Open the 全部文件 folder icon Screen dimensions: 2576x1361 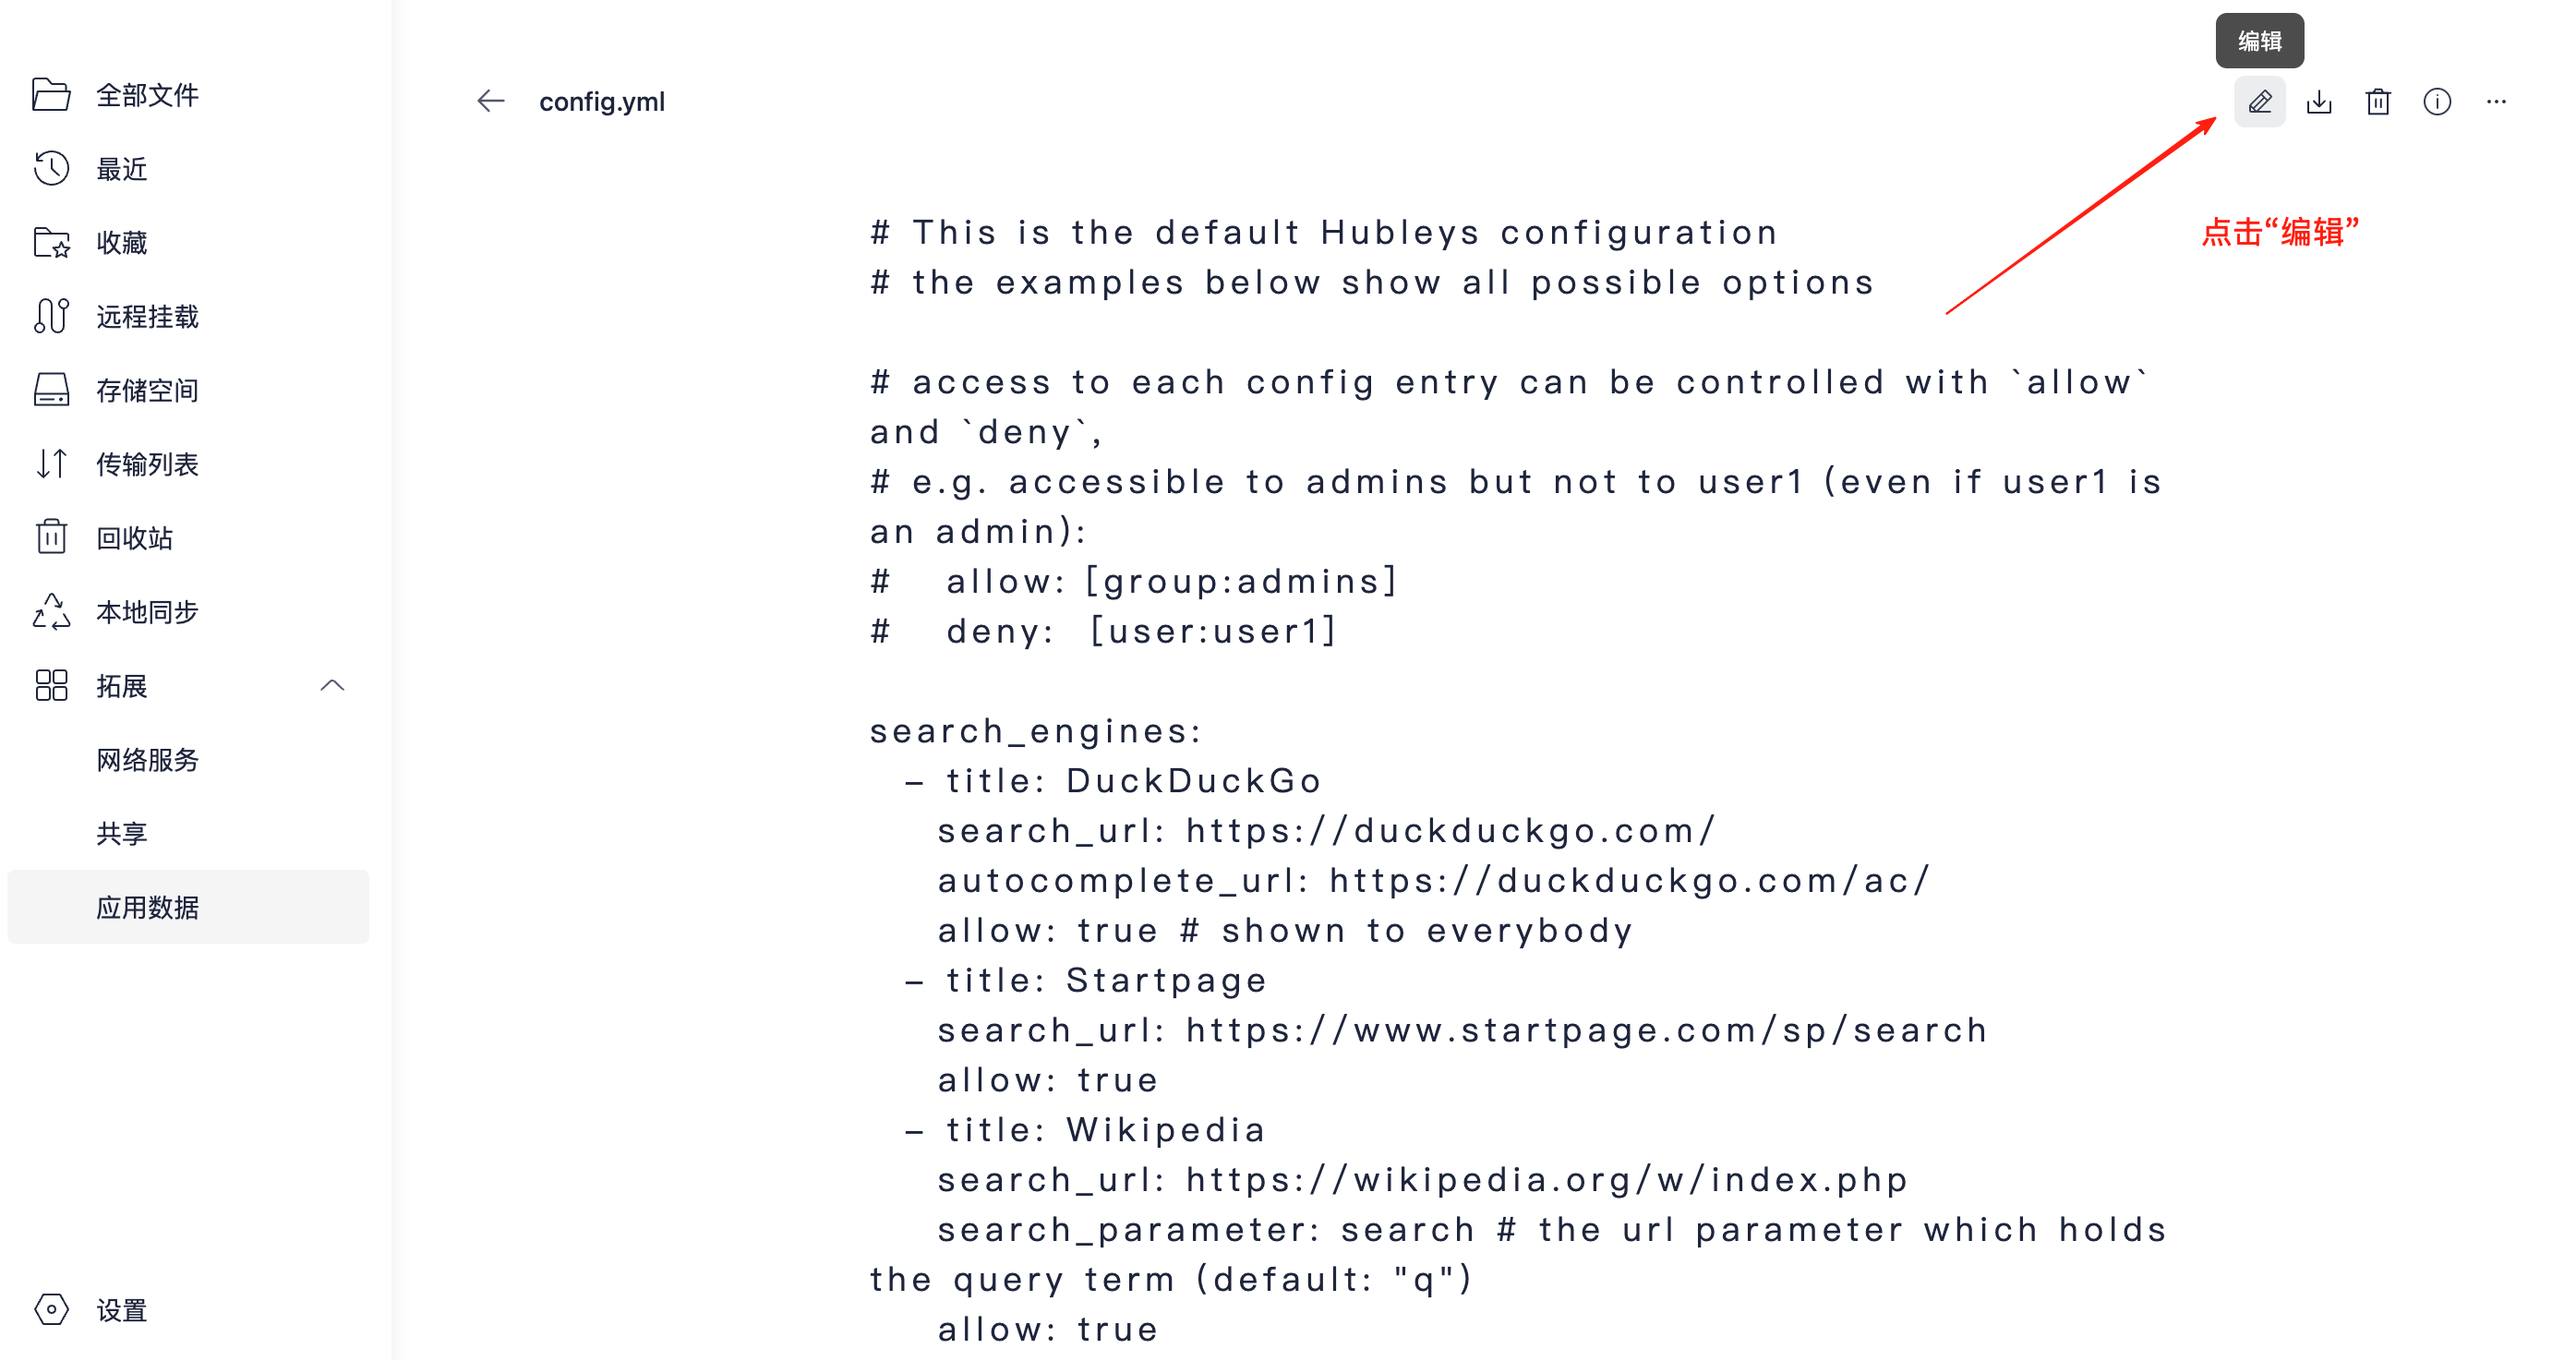(51, 95)
